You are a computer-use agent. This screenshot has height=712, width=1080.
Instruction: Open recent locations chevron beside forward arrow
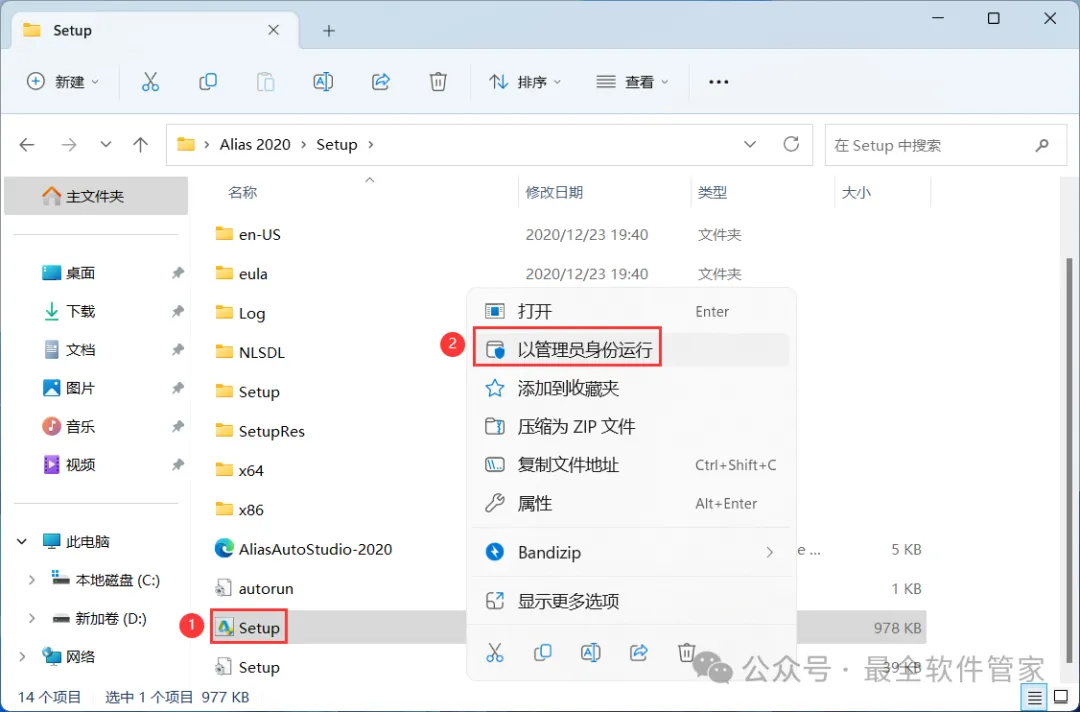click(x=105, y=145)
